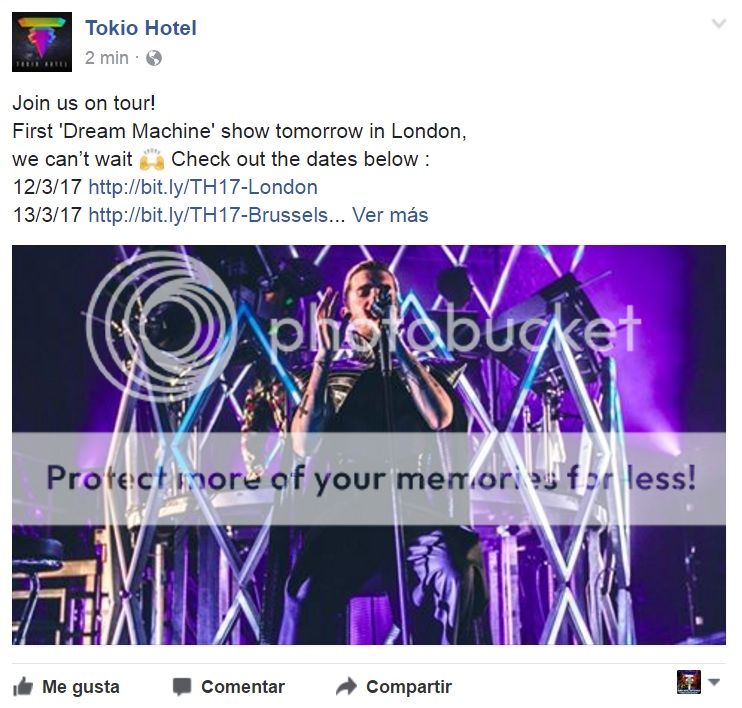This screenshot has height=708, width=742.
Task: Expand the arrow next to small avatar
Action: 714,682
